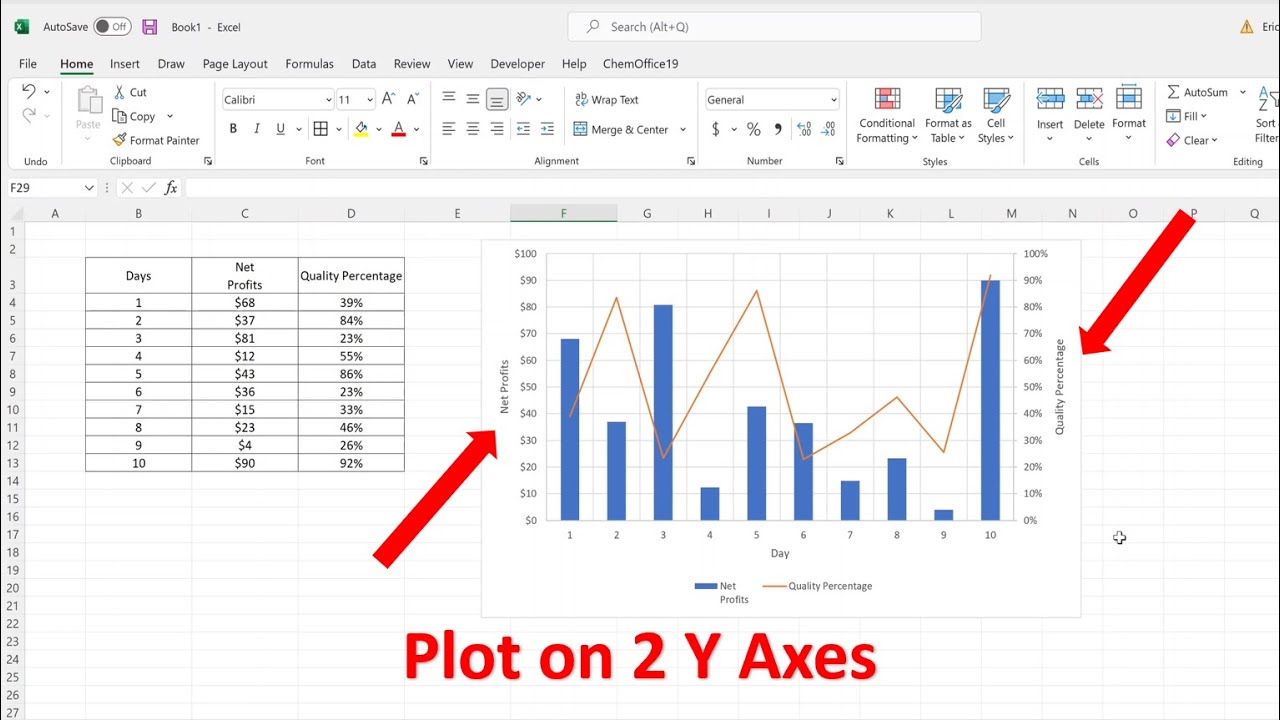Align text right
Viewport: 1280px width, 720px height.
497,129
